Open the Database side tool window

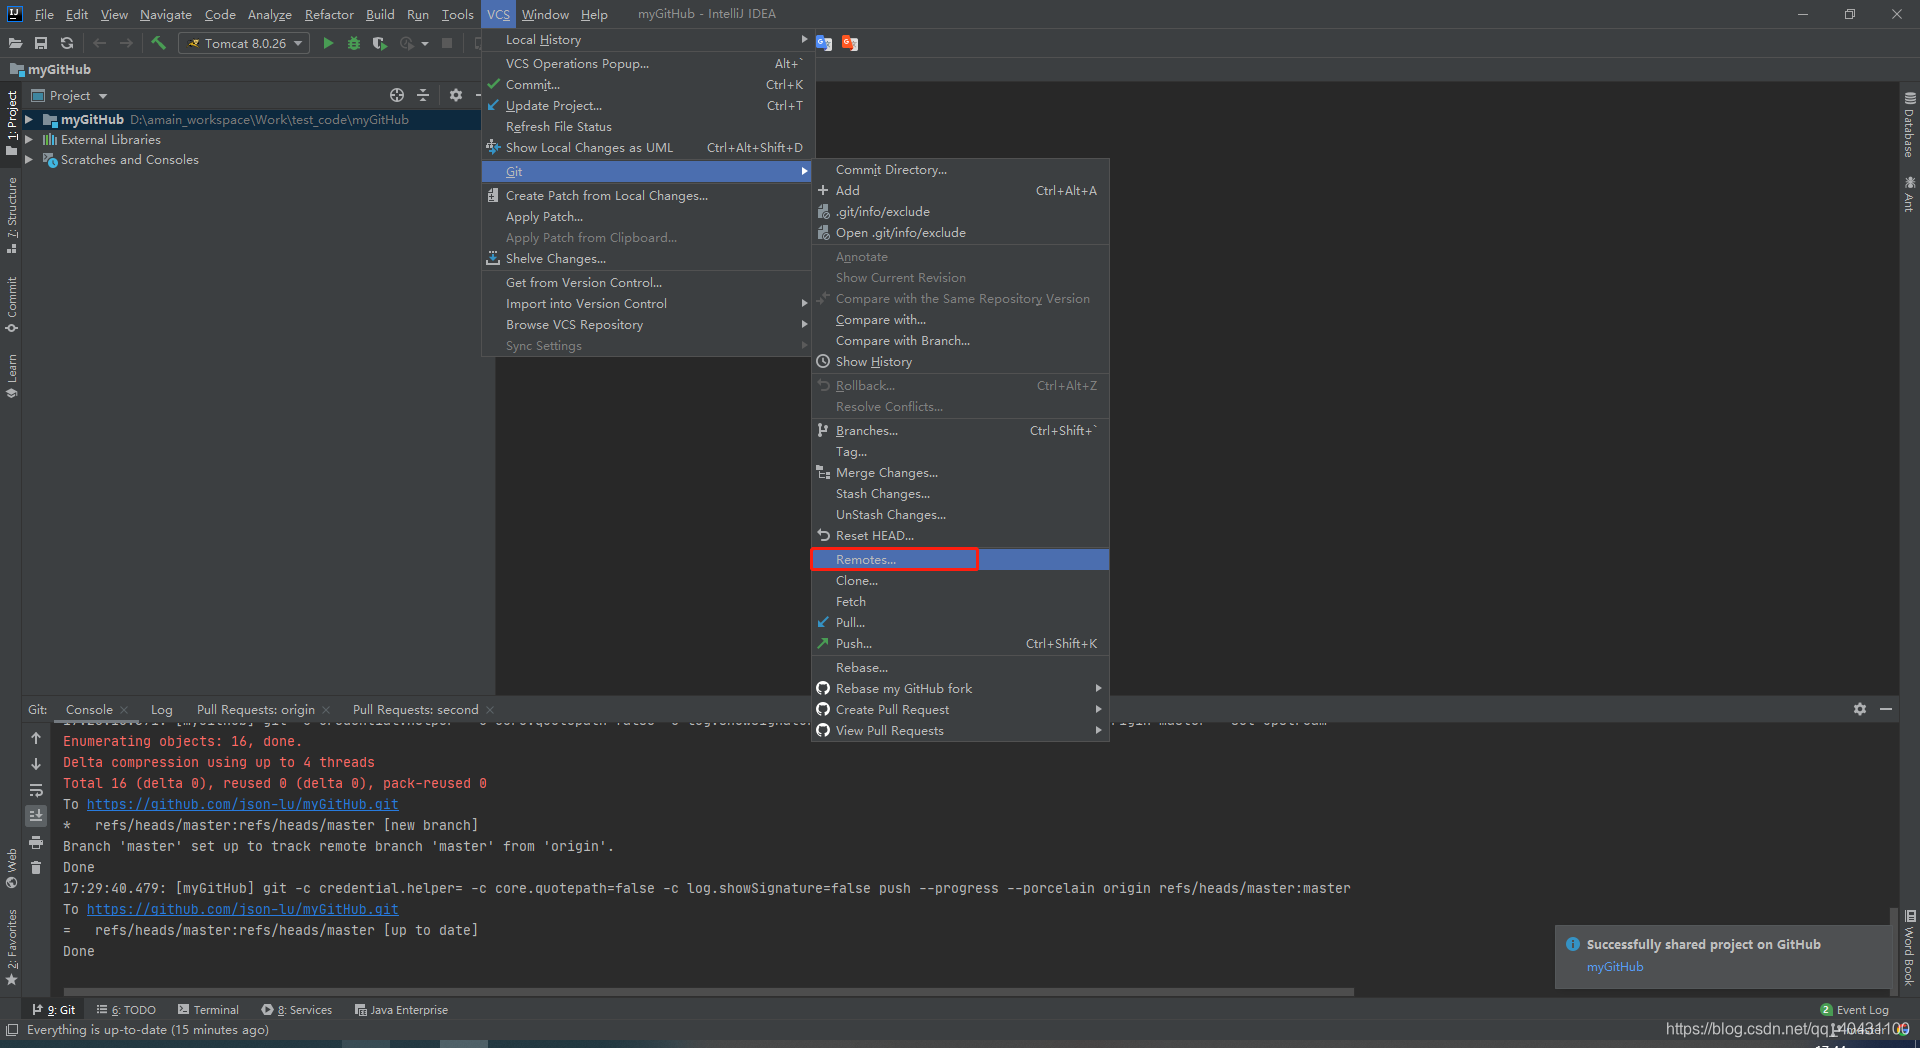(1909, 125)
